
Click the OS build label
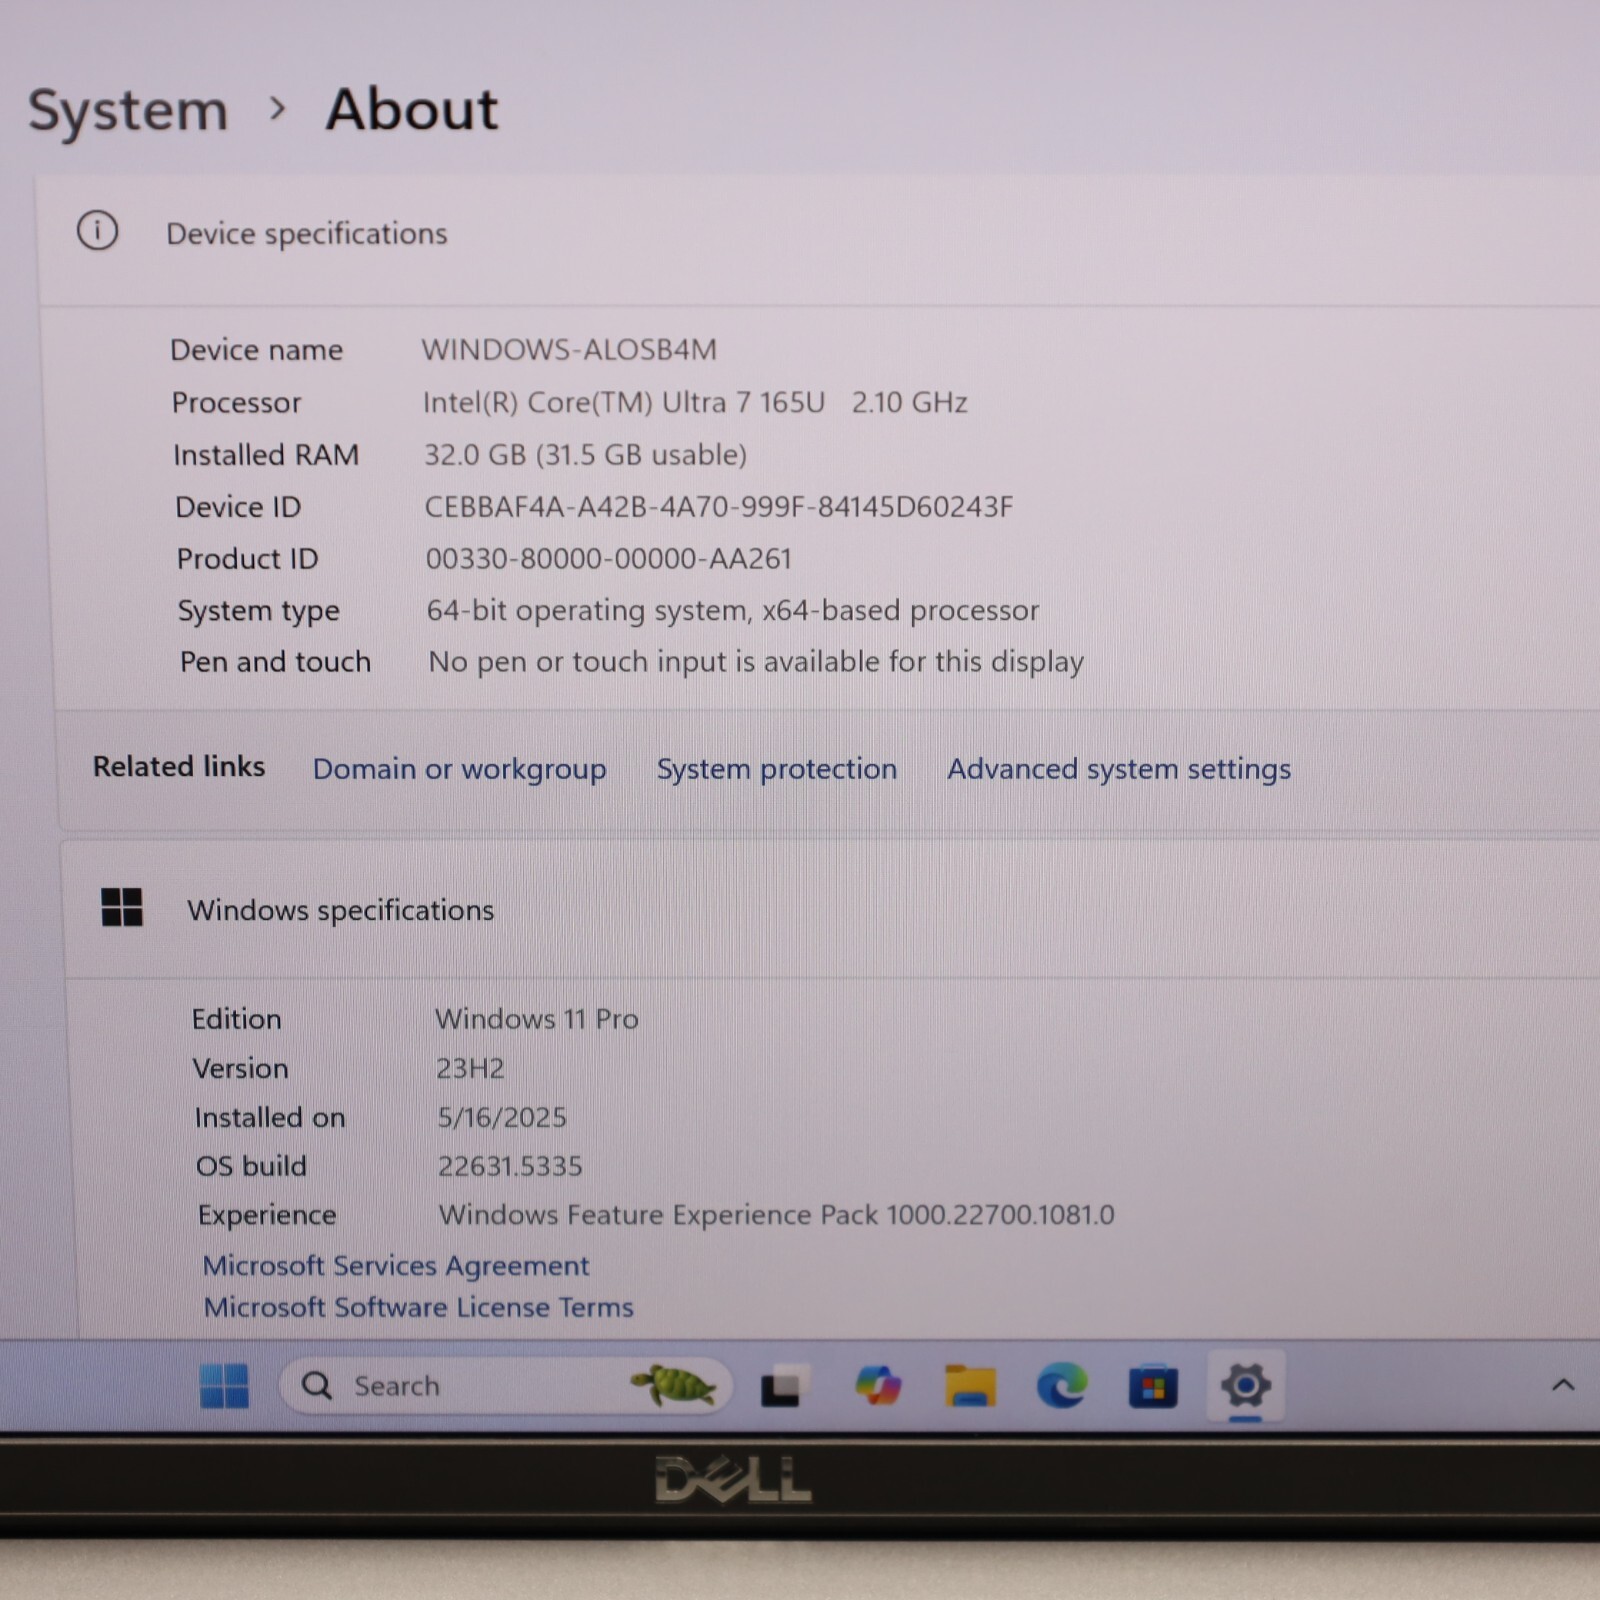[251, 1166]
